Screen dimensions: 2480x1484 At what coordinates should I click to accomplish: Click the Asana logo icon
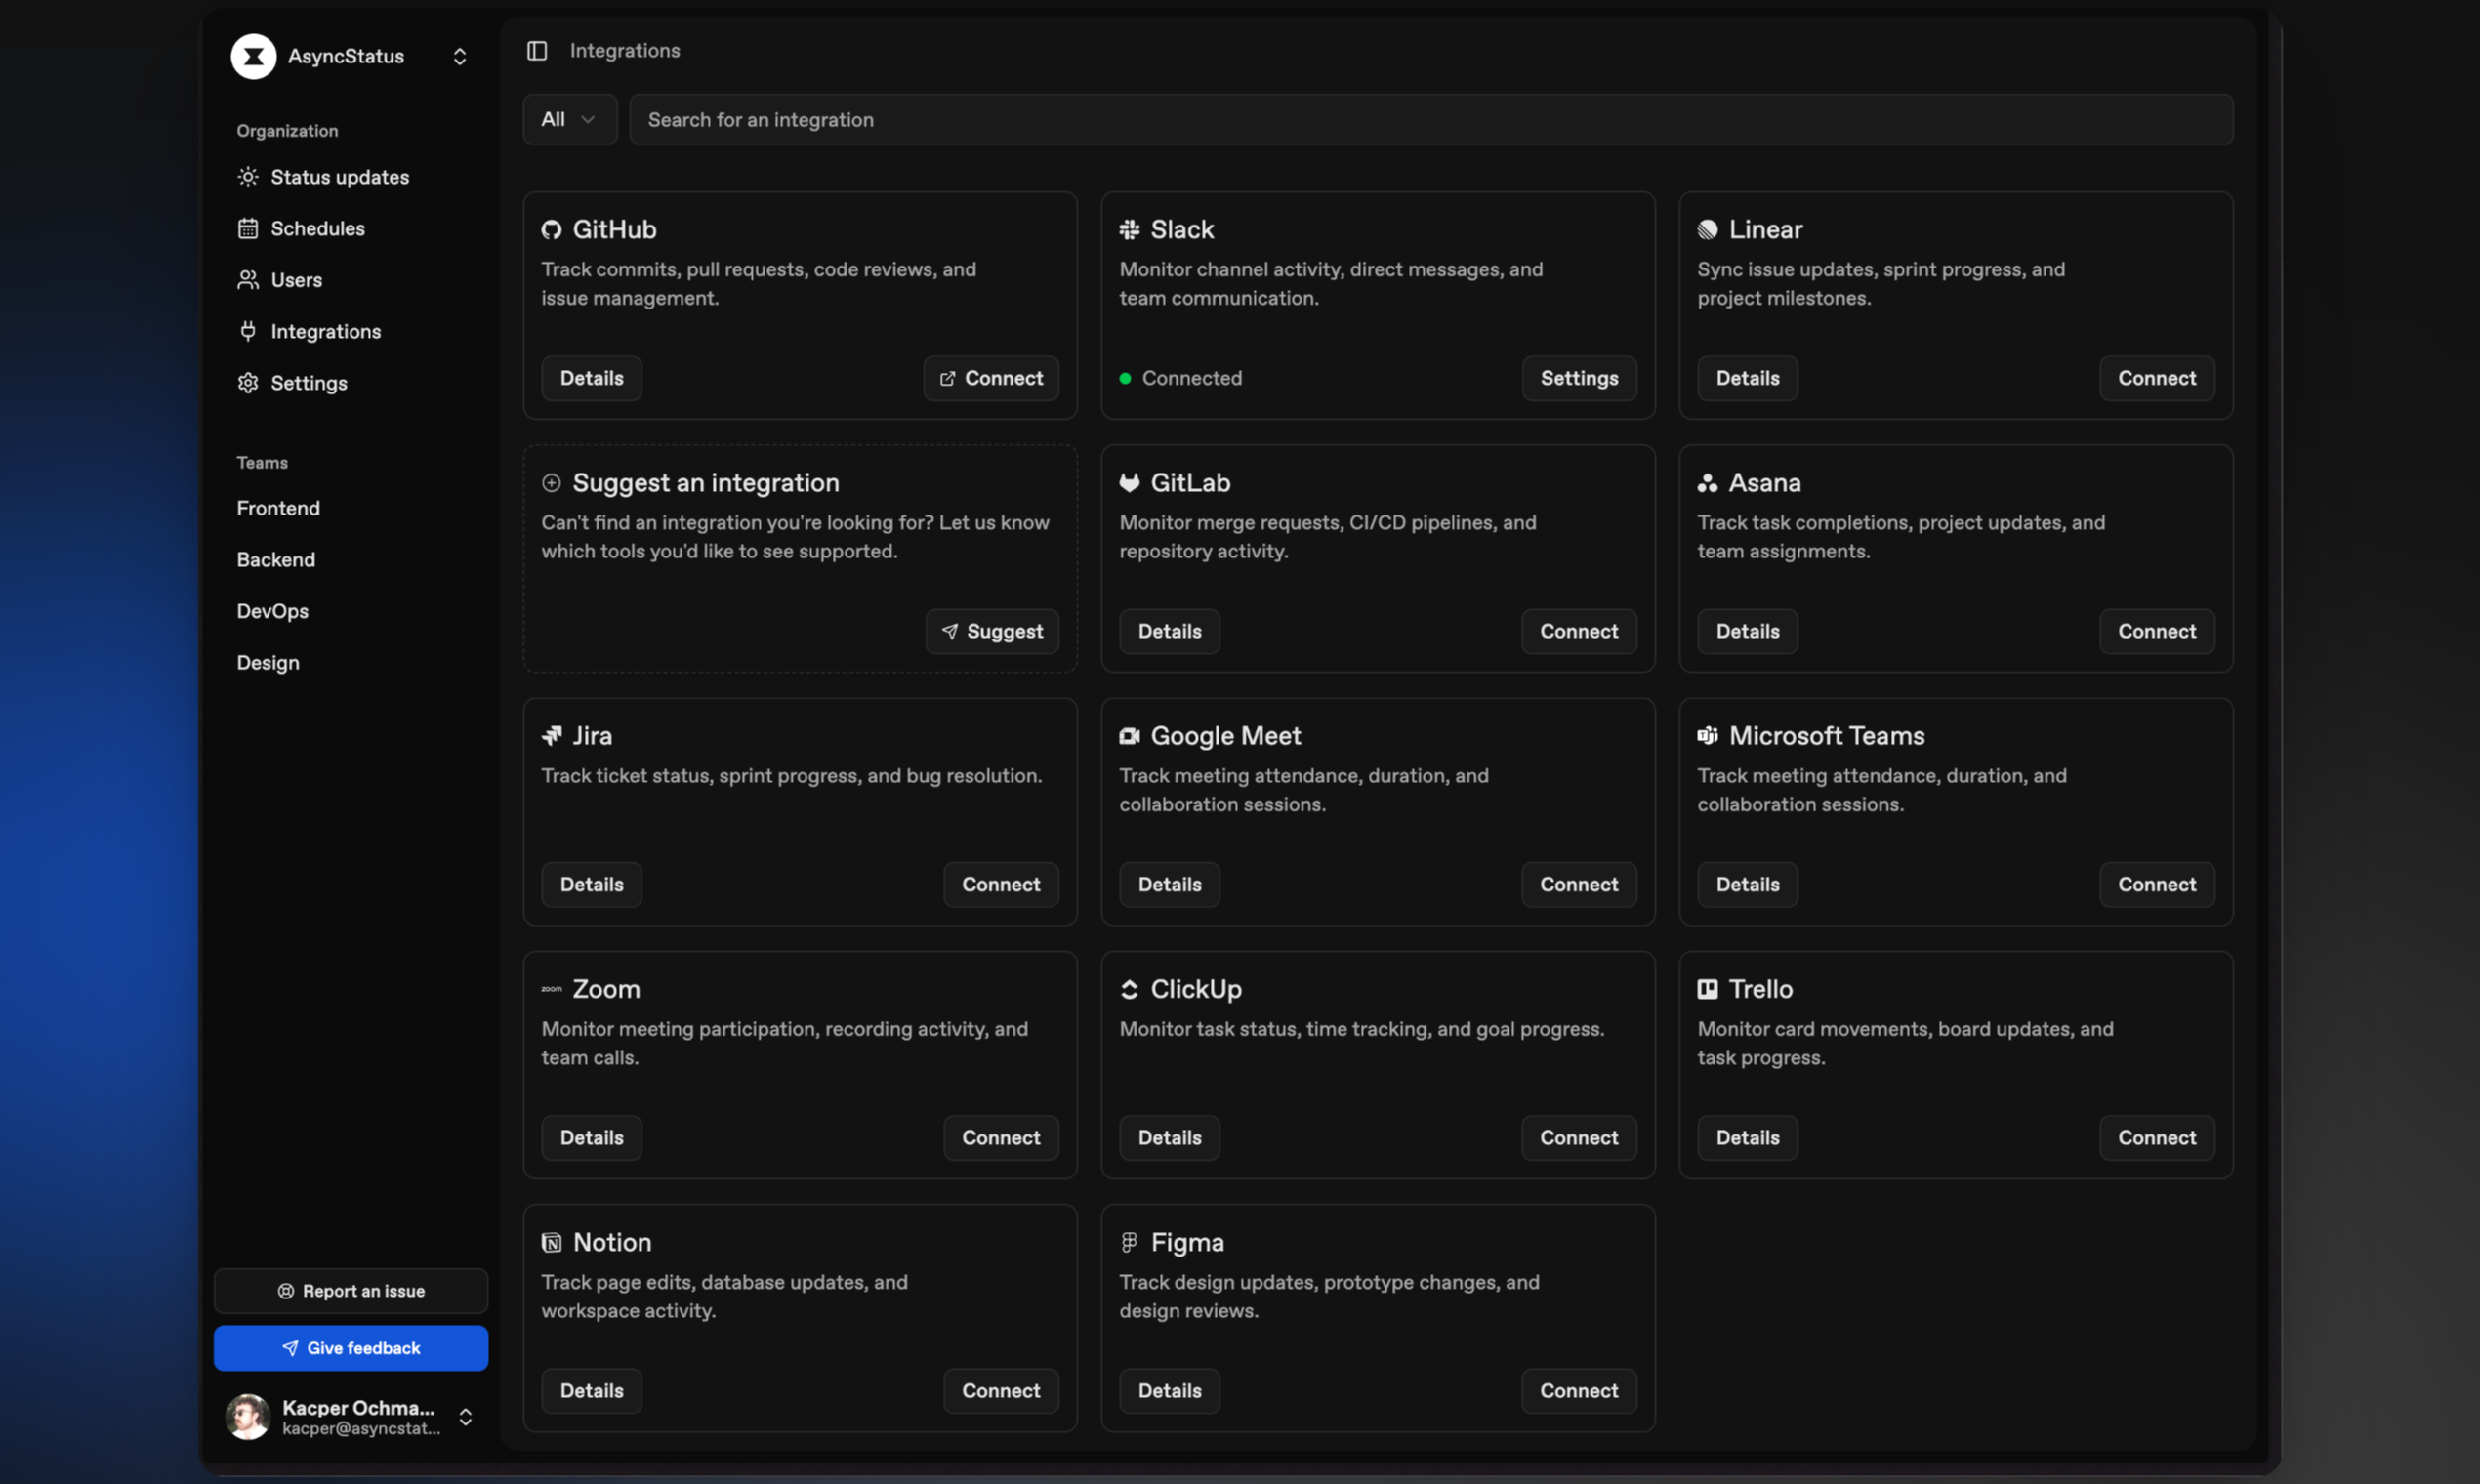pyautogui.click(x=1707, y=483)
